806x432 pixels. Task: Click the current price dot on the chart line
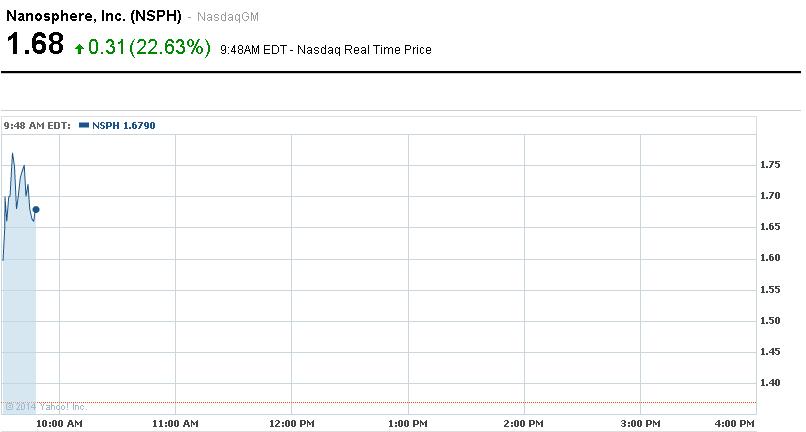pyautogui.click(x=36, y=210)
